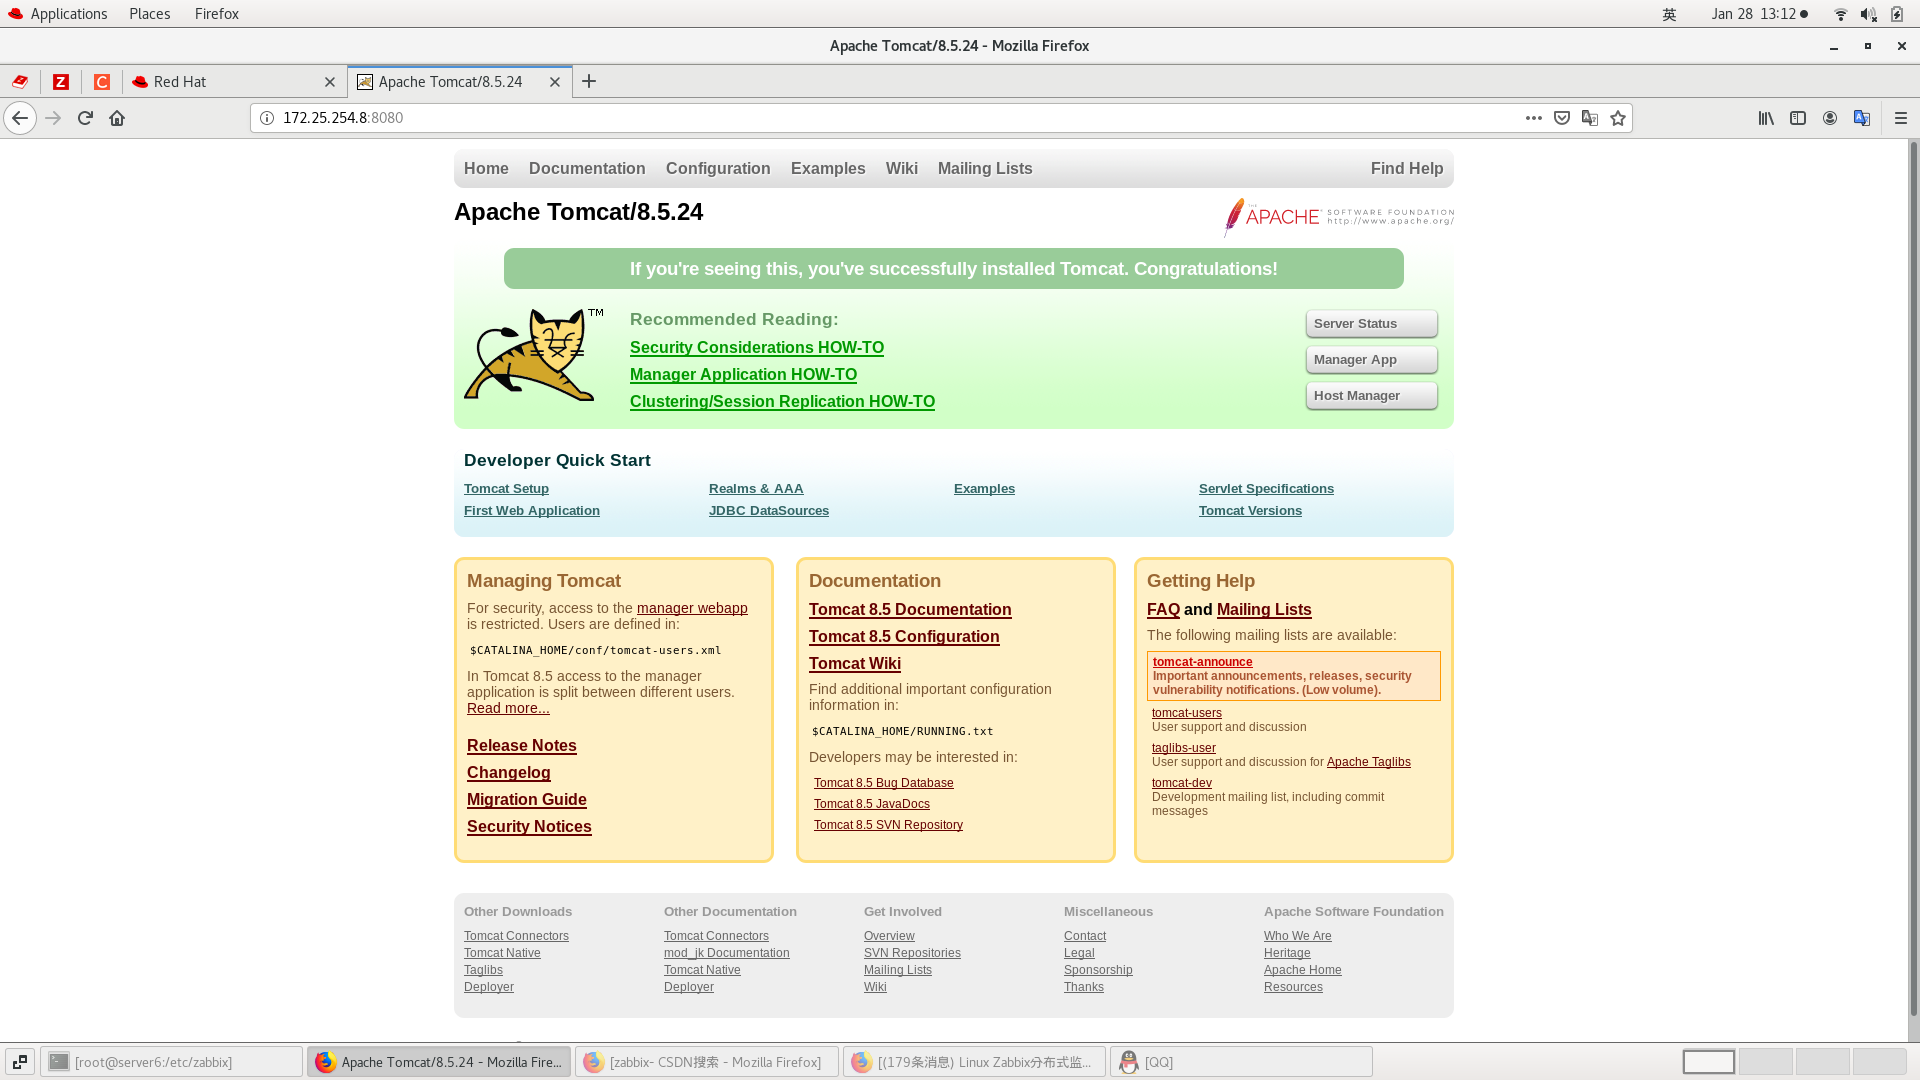Click the Server Status button
Viewport: 1920px width, 1080px height.
(1370, 323)
